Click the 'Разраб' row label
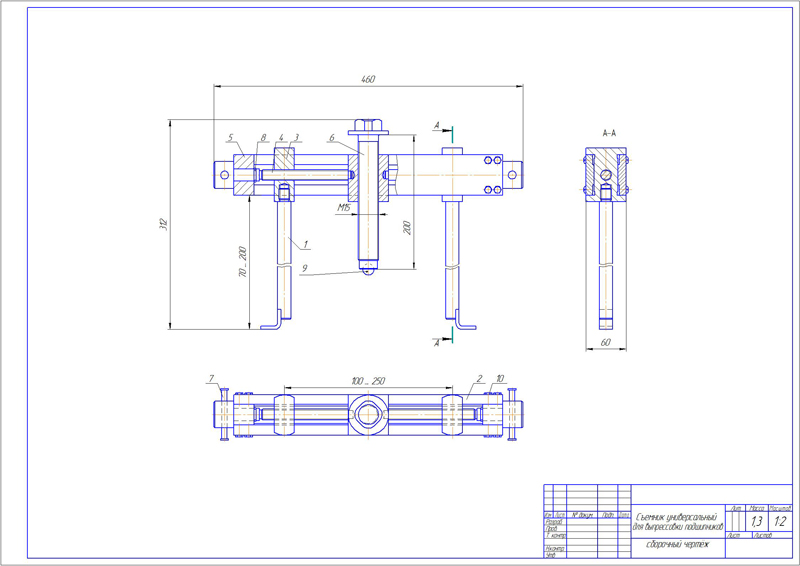 (x=554, y=522)
